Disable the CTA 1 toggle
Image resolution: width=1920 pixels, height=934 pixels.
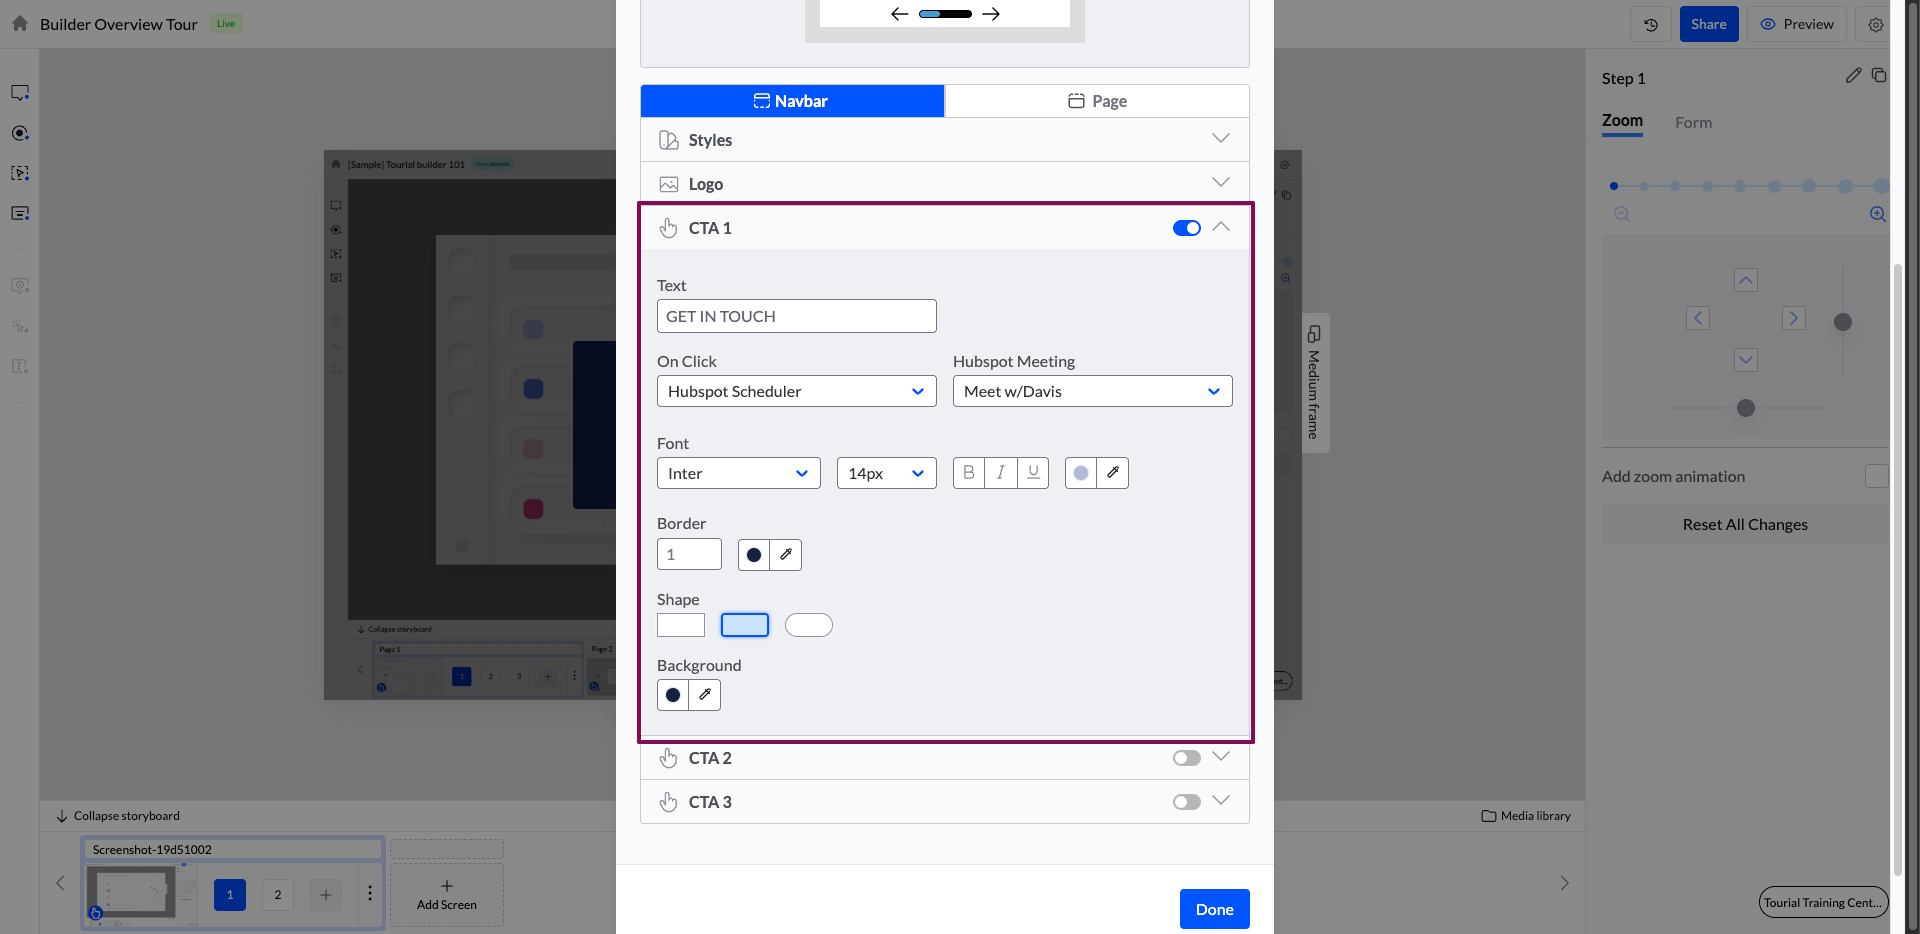pos(1187,228)
